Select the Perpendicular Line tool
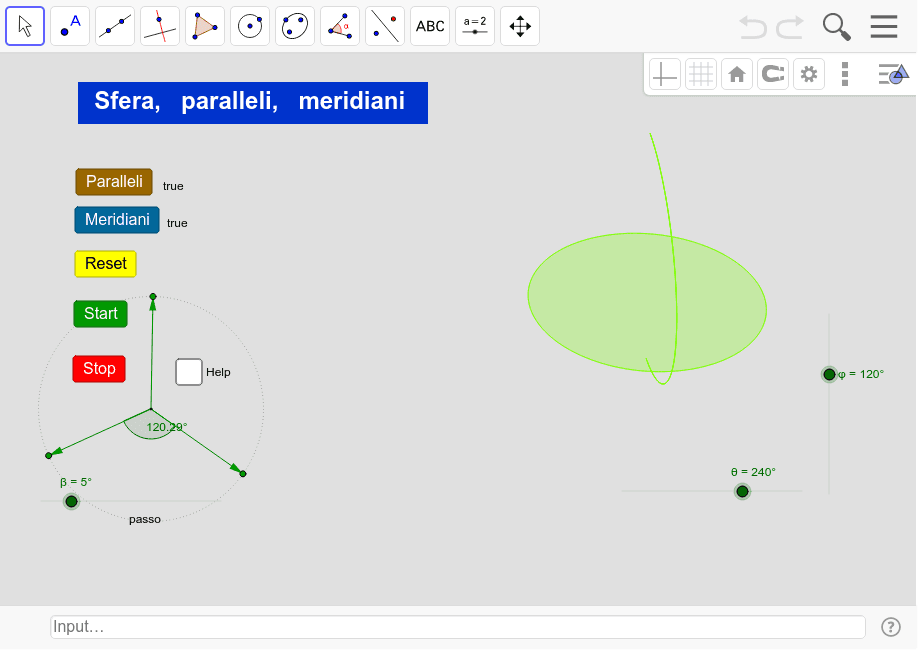 pos(160,26)
